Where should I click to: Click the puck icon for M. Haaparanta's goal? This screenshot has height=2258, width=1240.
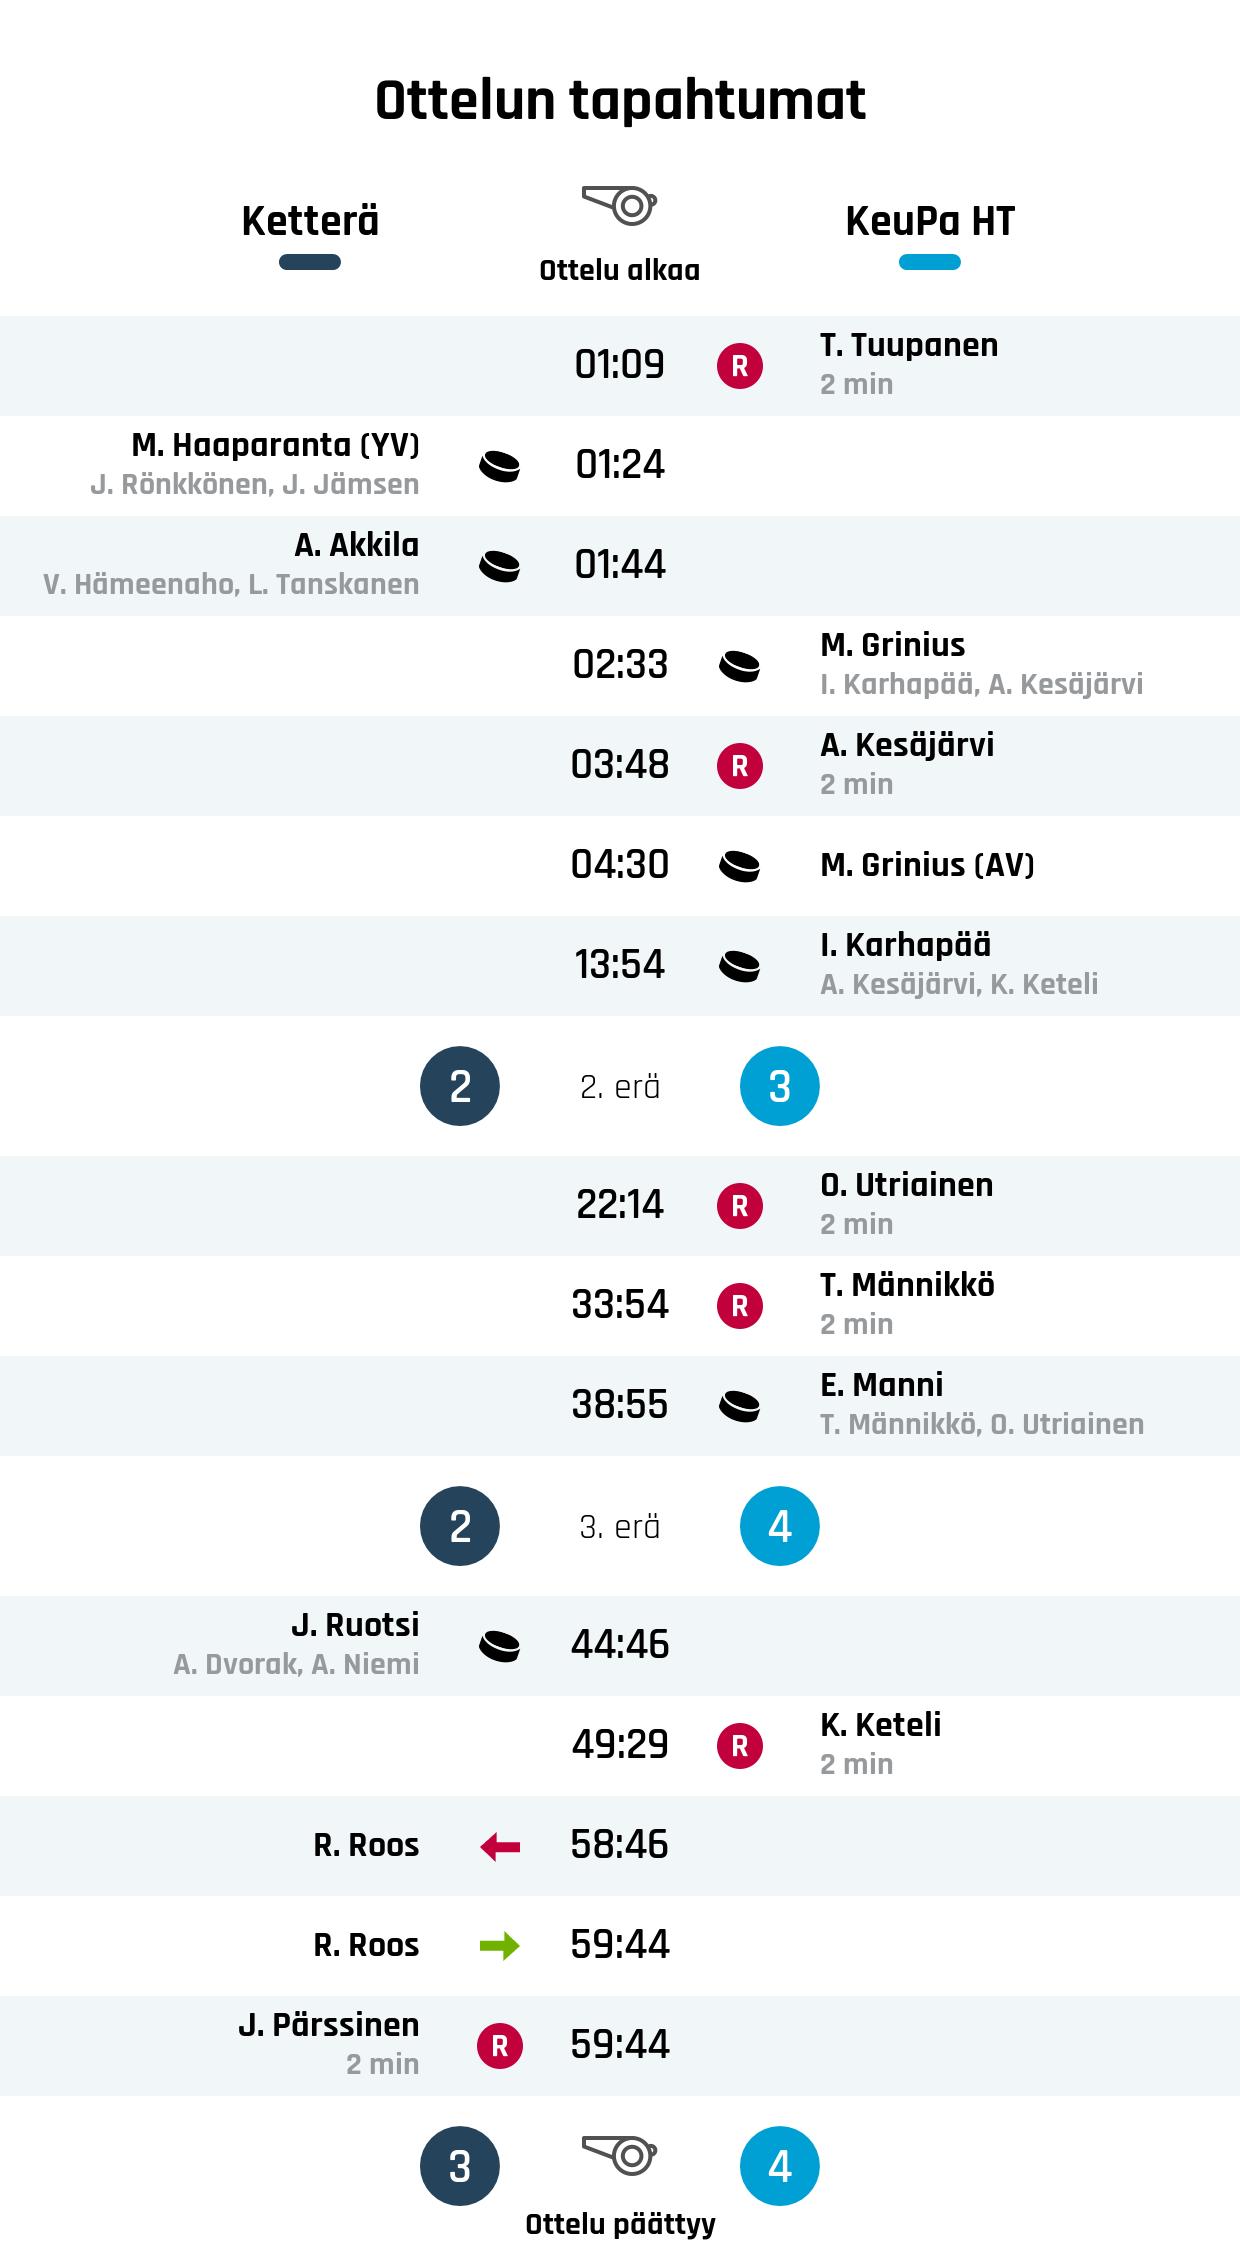tap(500, 466)
